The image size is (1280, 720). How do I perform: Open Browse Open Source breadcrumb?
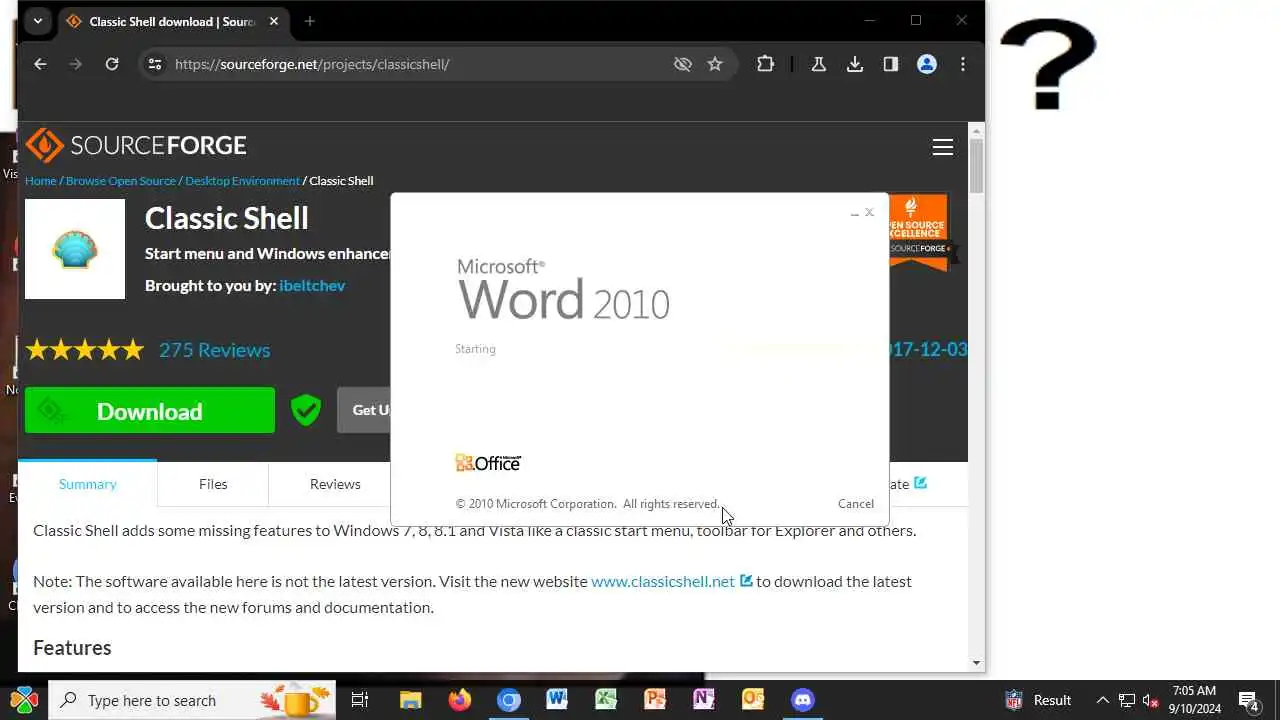(121, 181)
